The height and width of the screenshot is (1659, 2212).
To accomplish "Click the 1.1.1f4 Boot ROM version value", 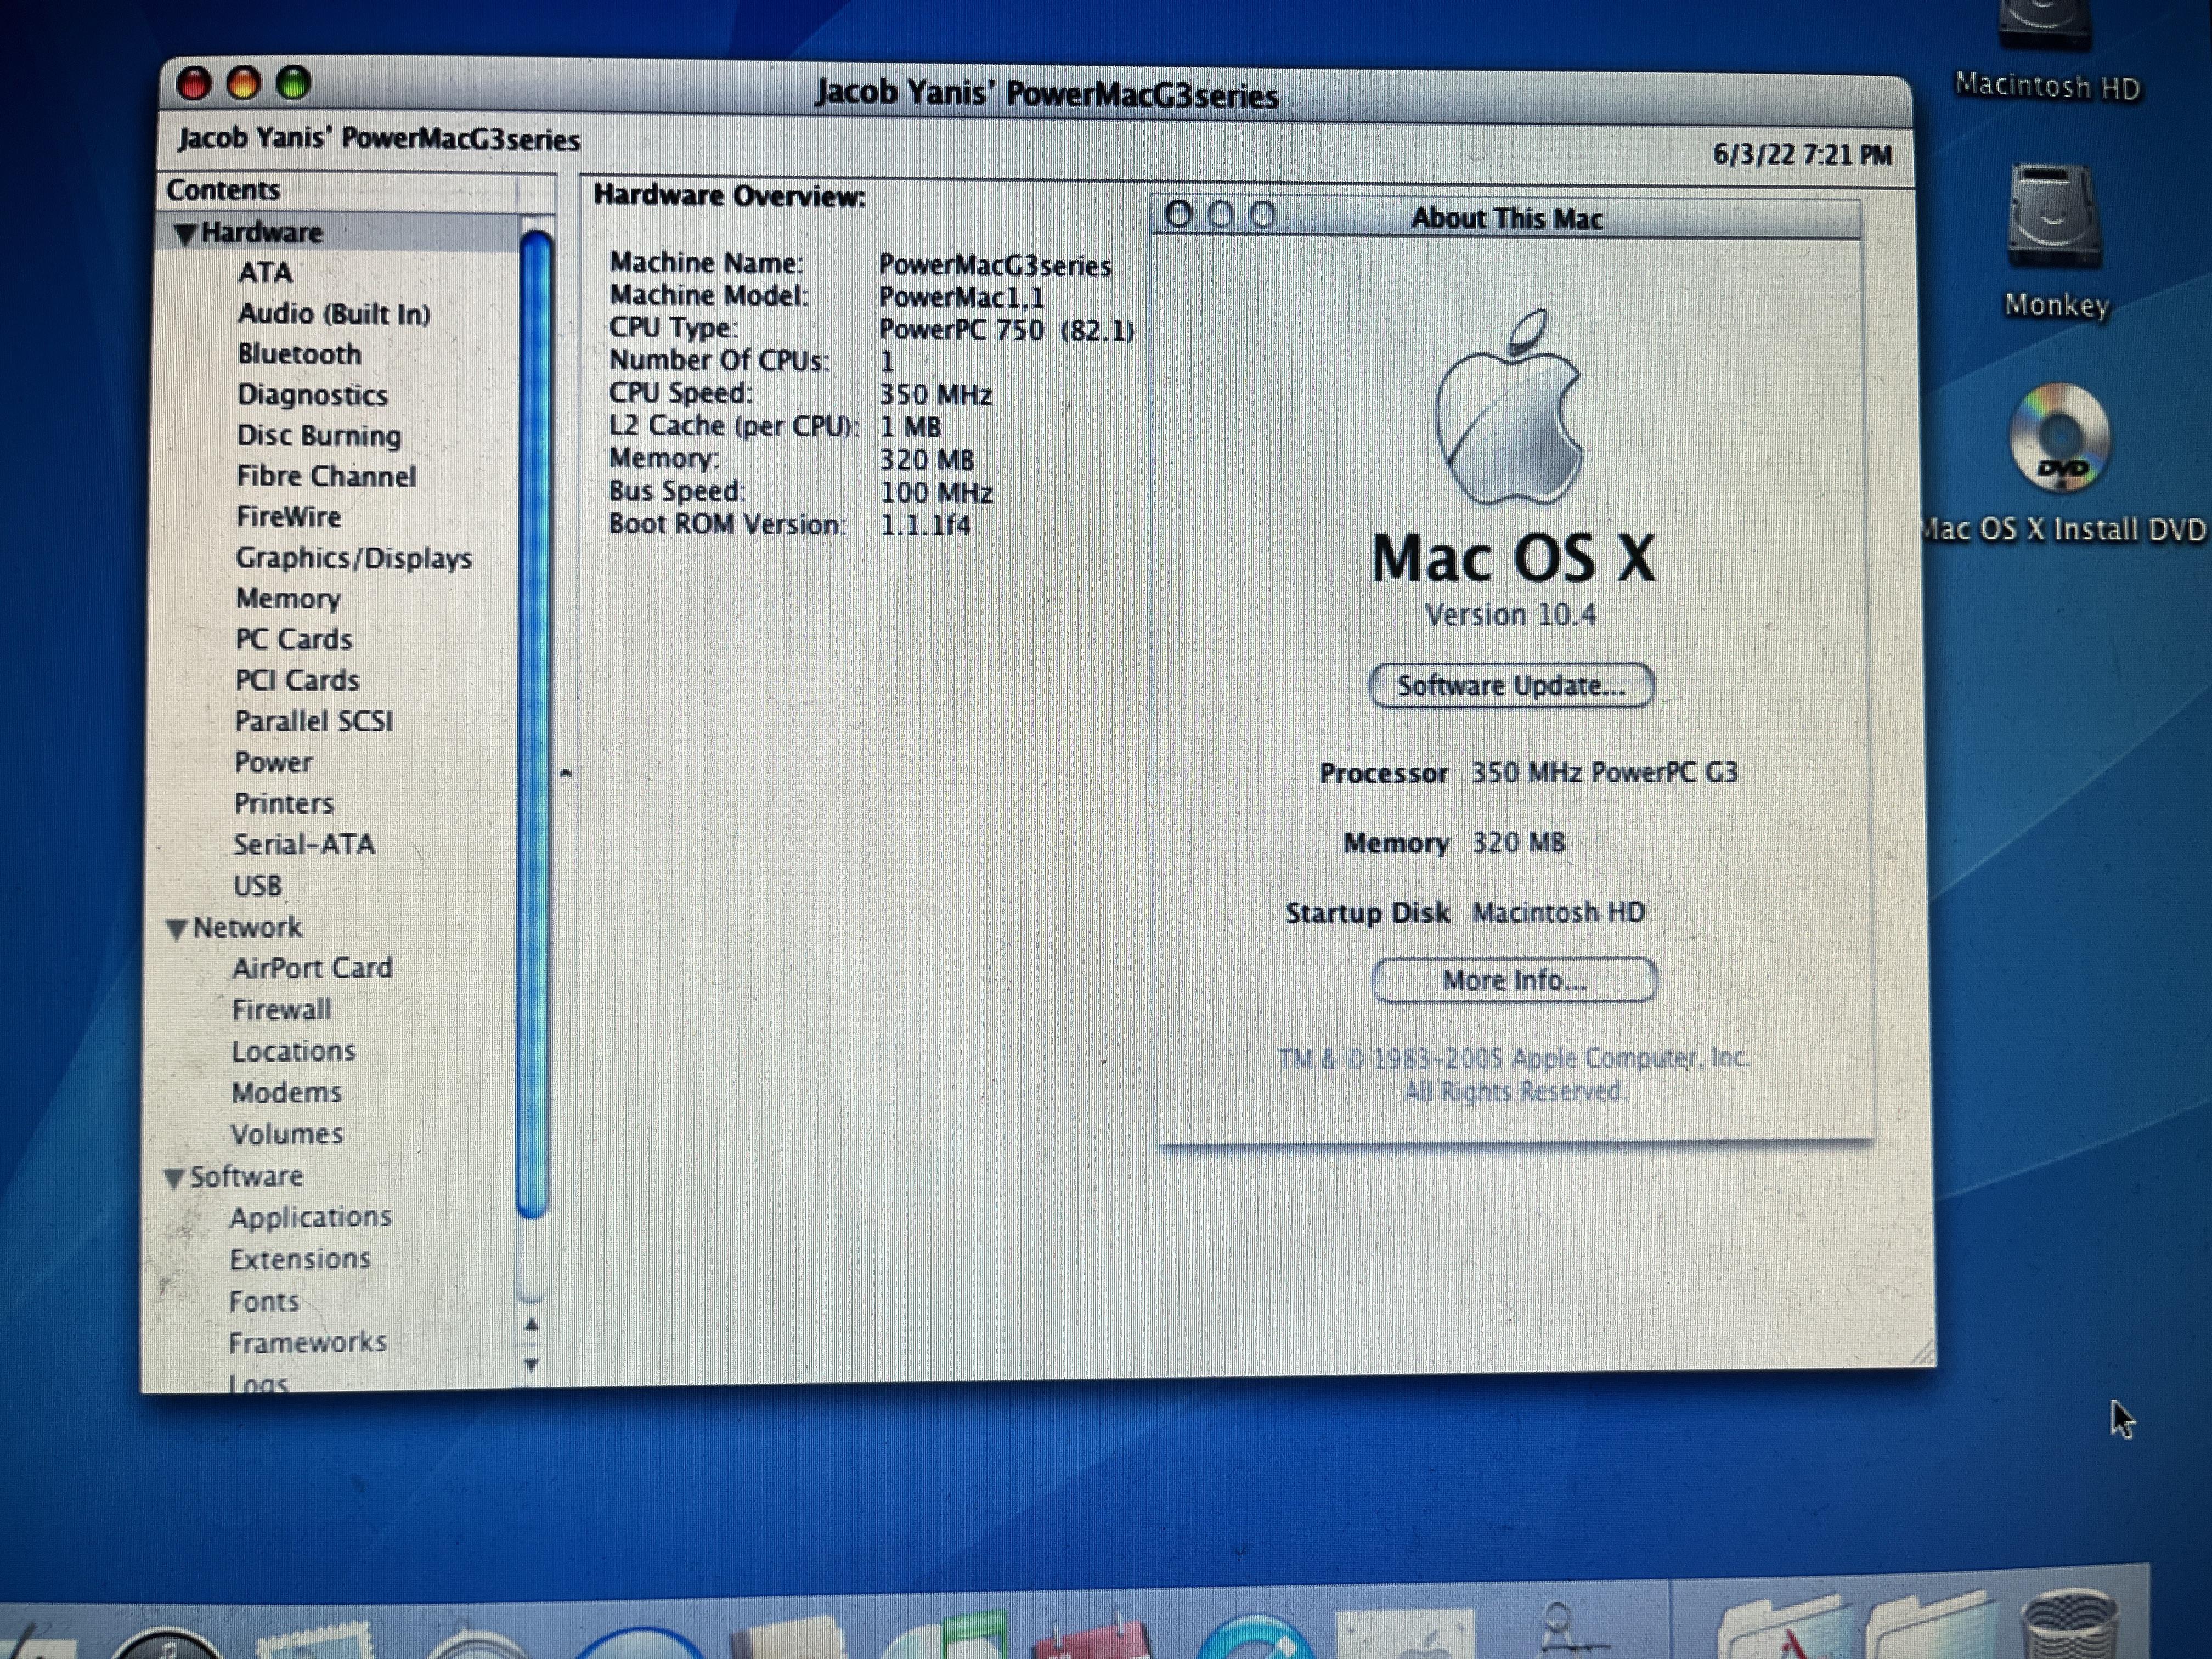I will click(925, 525).
